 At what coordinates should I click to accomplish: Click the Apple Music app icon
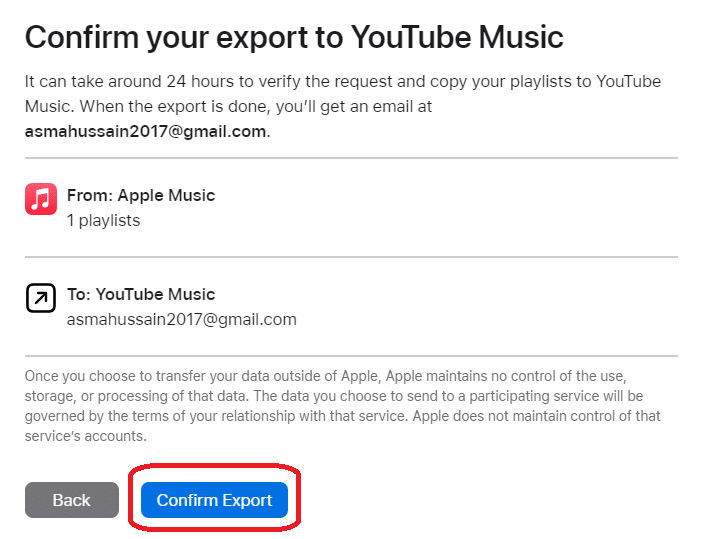41,200
